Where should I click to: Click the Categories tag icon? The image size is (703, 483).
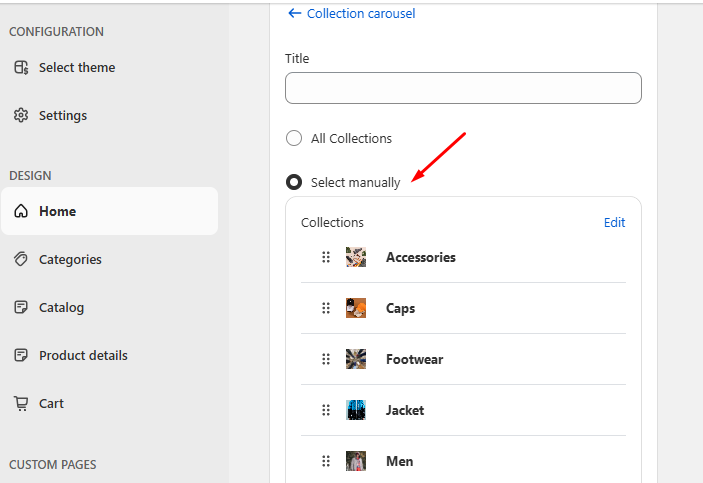[21, 259]
